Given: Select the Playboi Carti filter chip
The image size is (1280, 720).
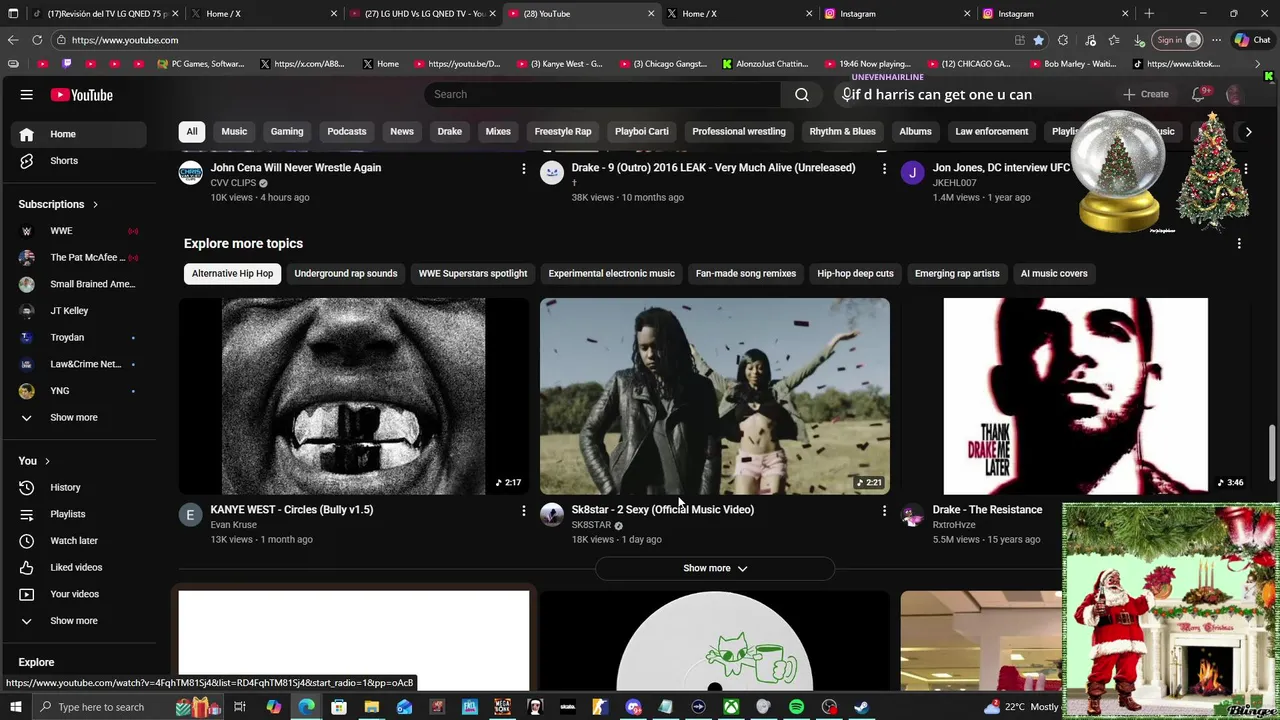Looking at the screenshot, I should tap(641, 131).
